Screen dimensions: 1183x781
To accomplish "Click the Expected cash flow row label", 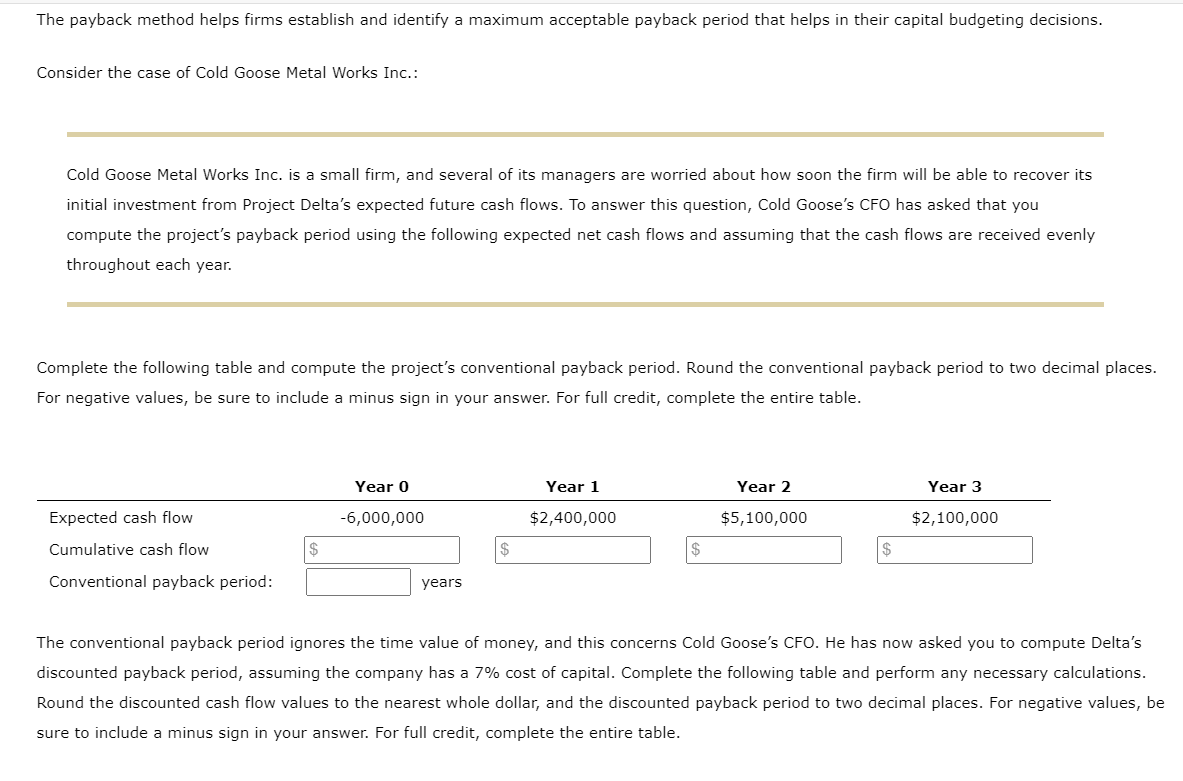I will coord(121,517).
